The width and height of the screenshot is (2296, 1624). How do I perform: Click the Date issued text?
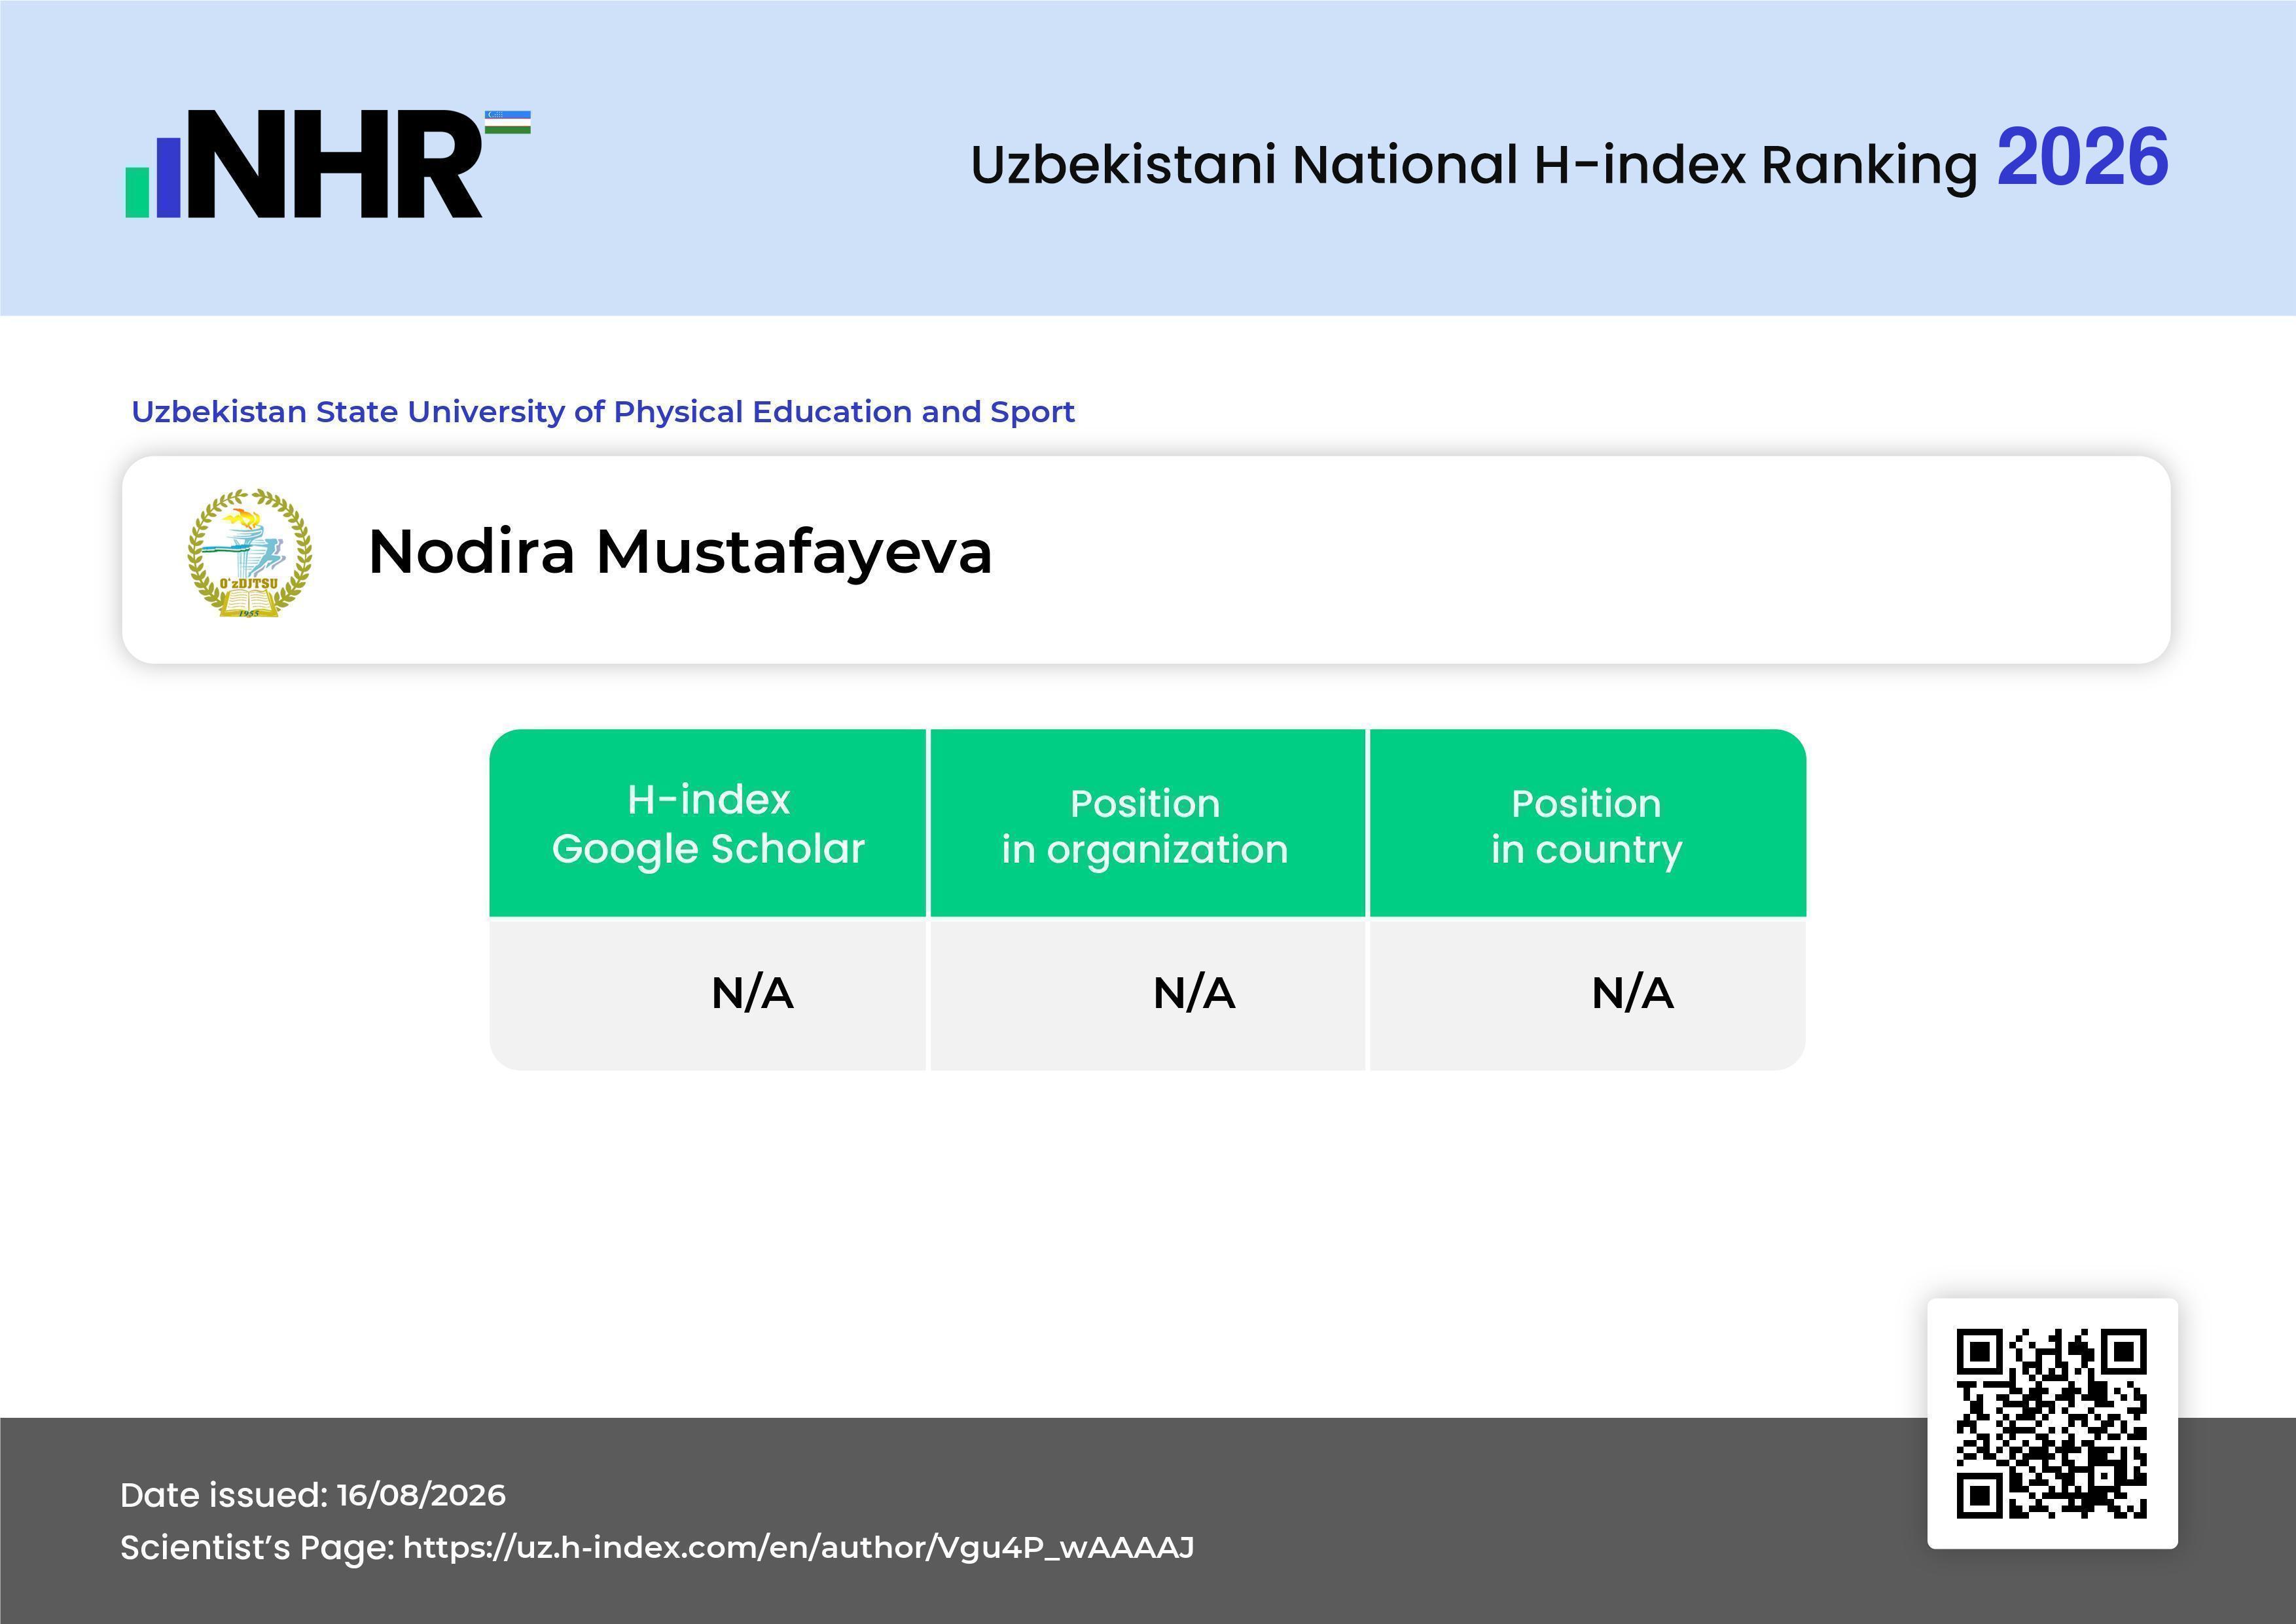(313, 1495)
